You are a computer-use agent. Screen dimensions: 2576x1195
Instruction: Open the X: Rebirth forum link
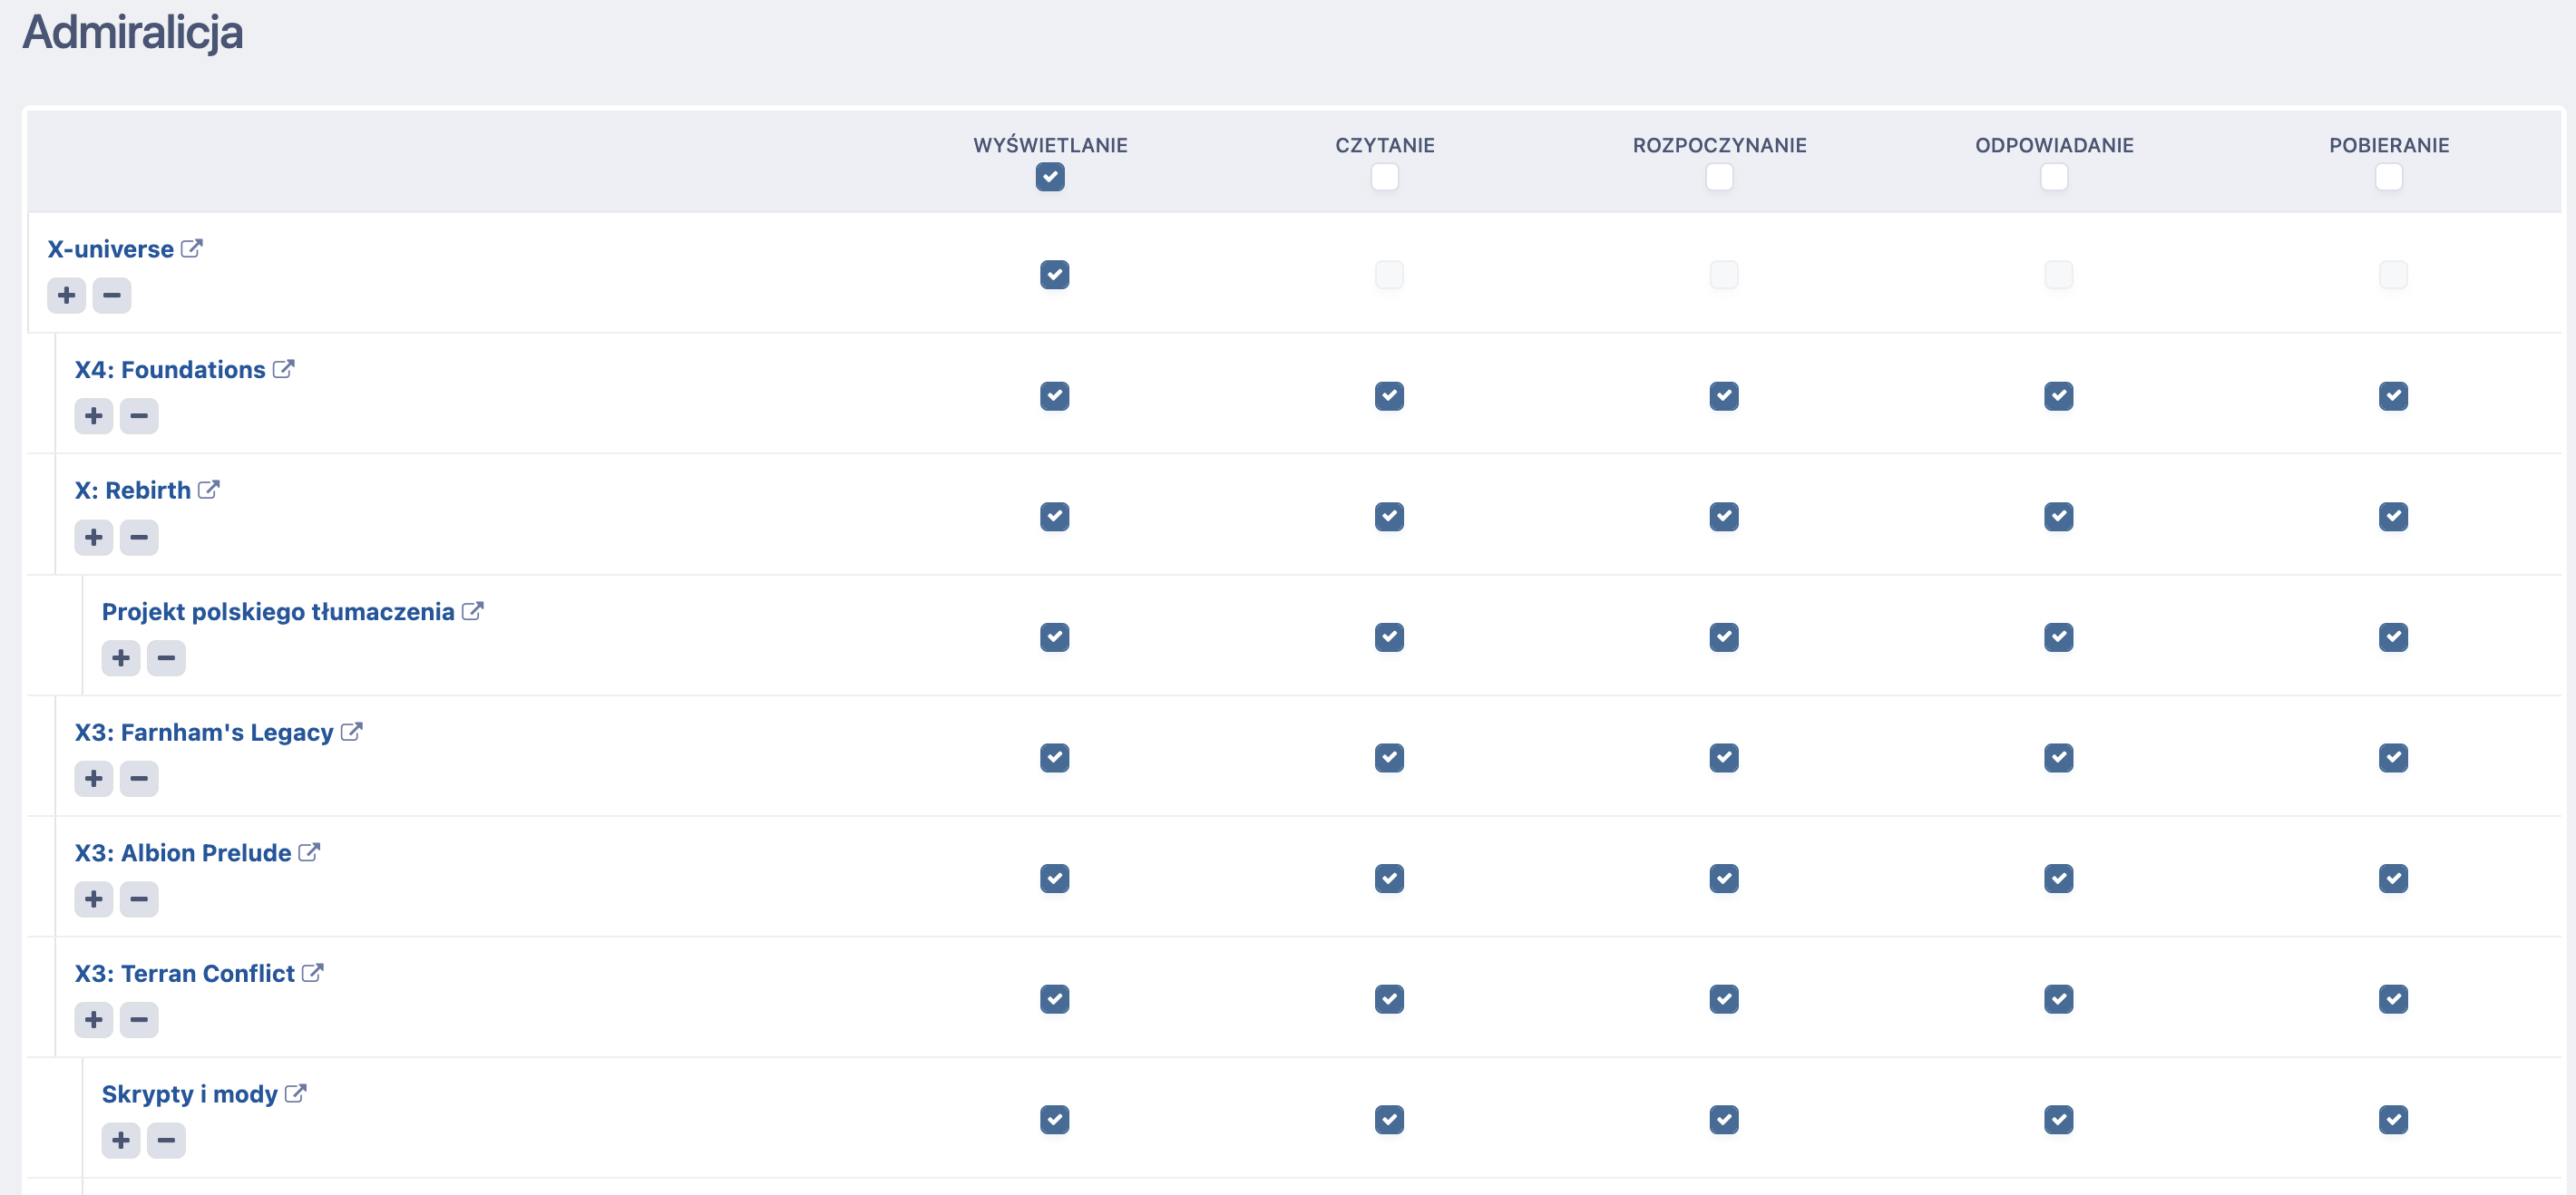132,490
